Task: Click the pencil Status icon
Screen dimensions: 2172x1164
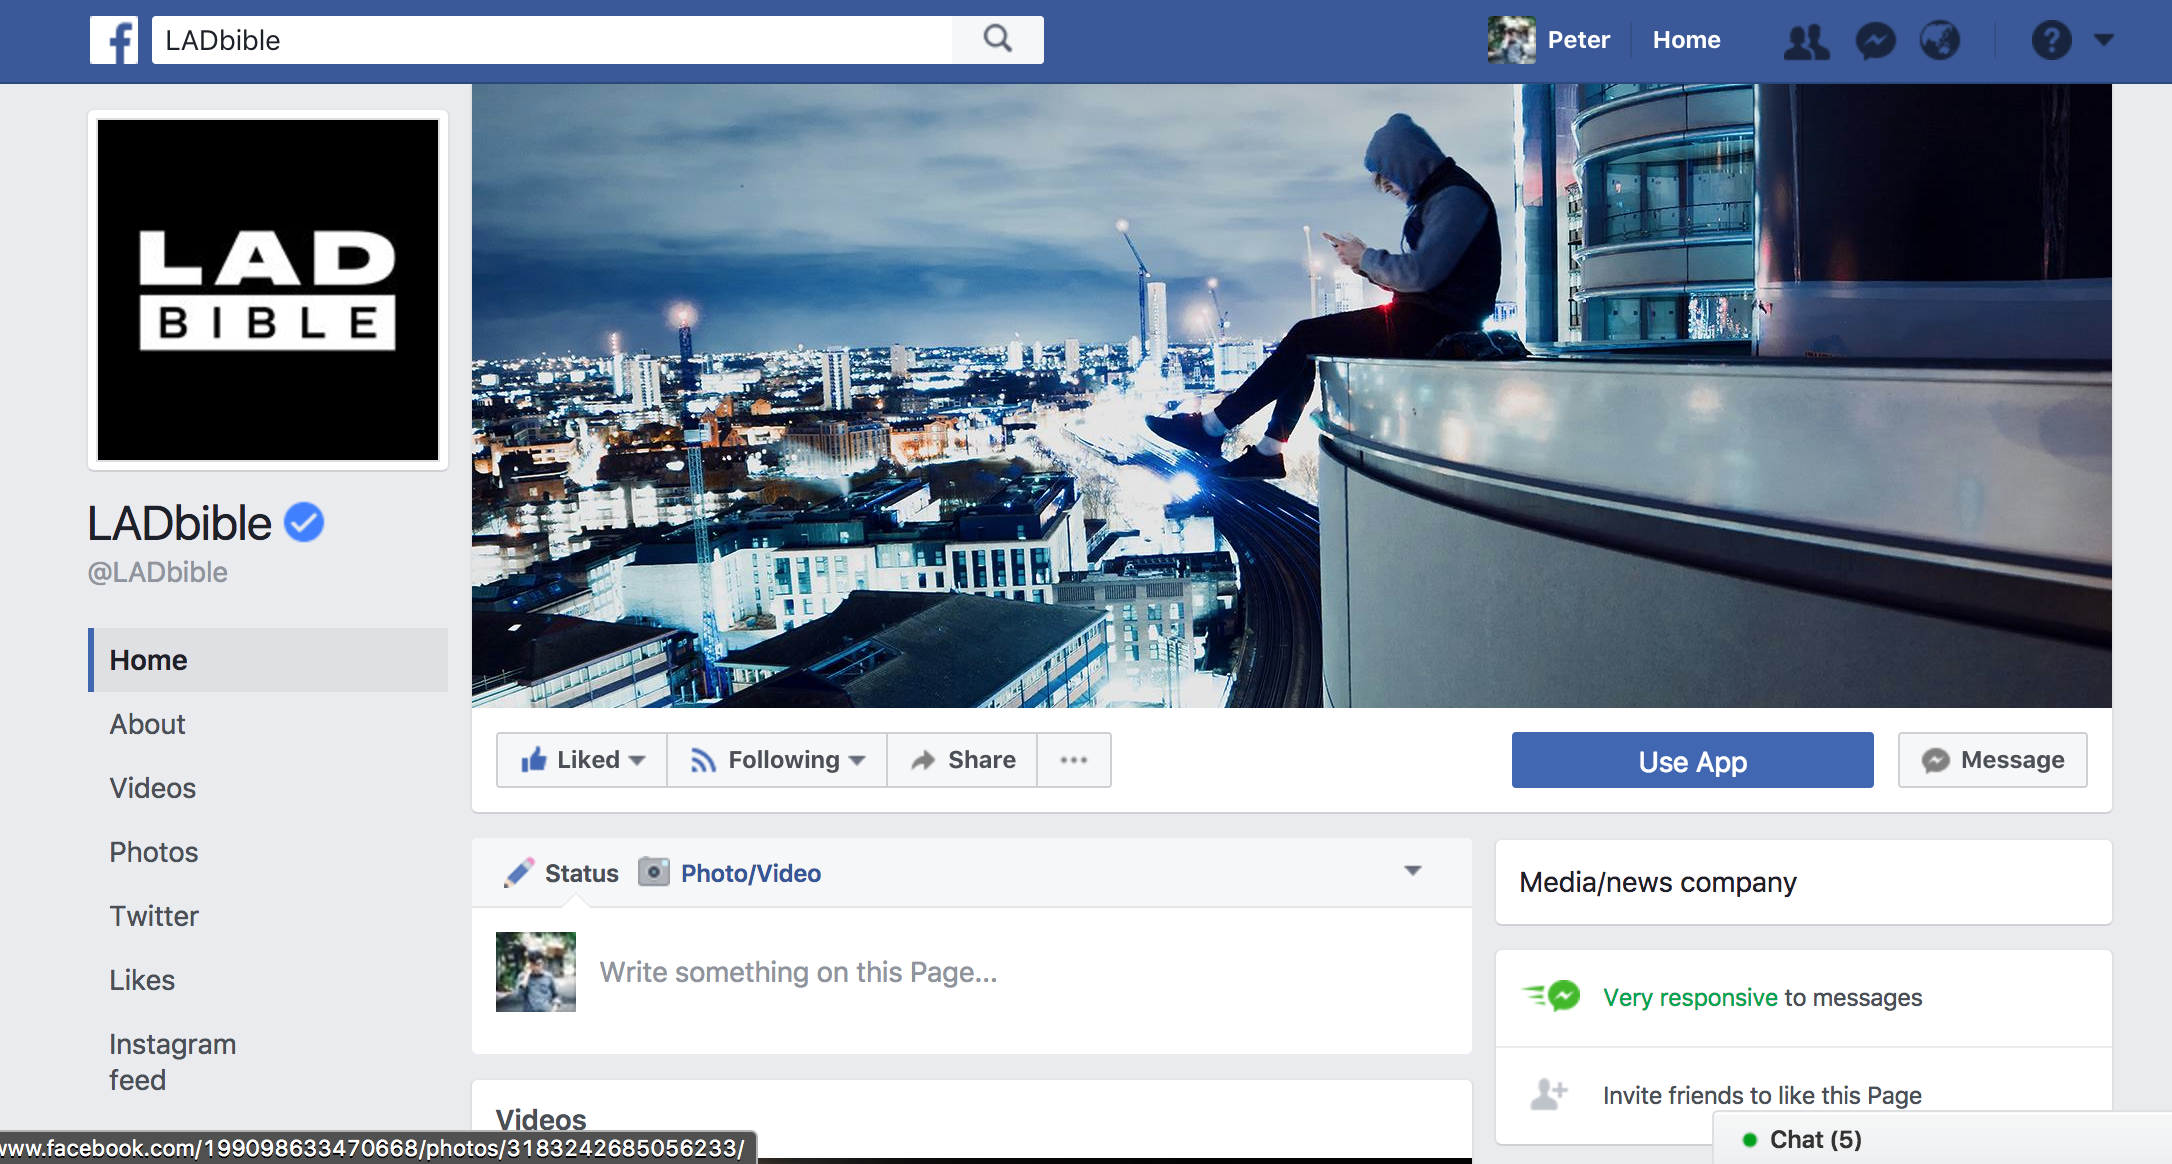Action: [520, 874]
